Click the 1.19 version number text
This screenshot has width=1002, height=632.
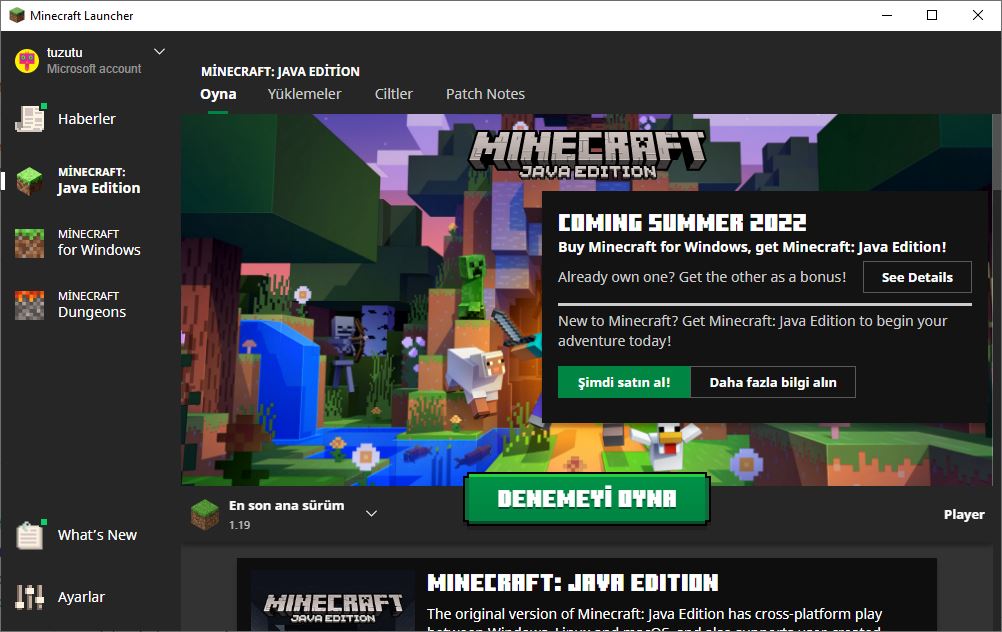click(240, 525)
